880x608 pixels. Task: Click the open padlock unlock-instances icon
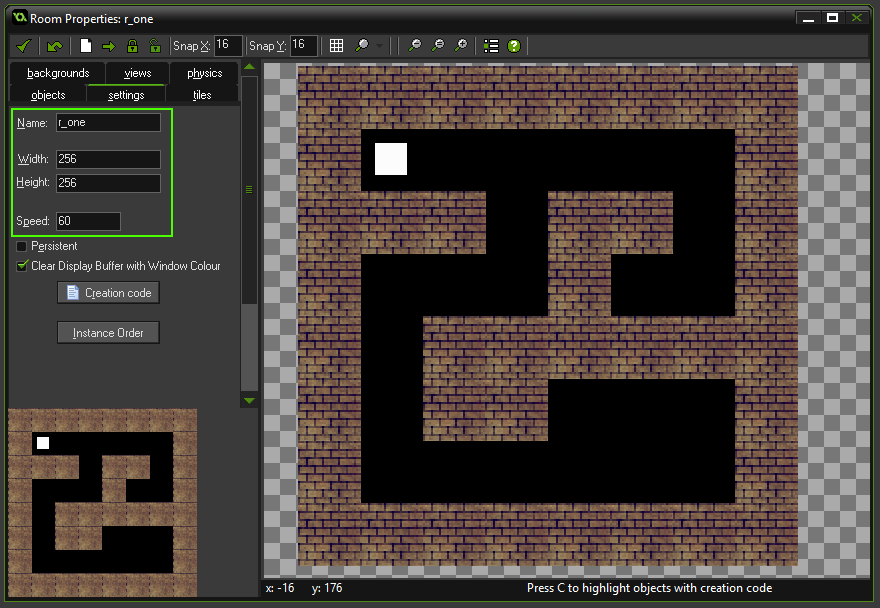[155, 46]
